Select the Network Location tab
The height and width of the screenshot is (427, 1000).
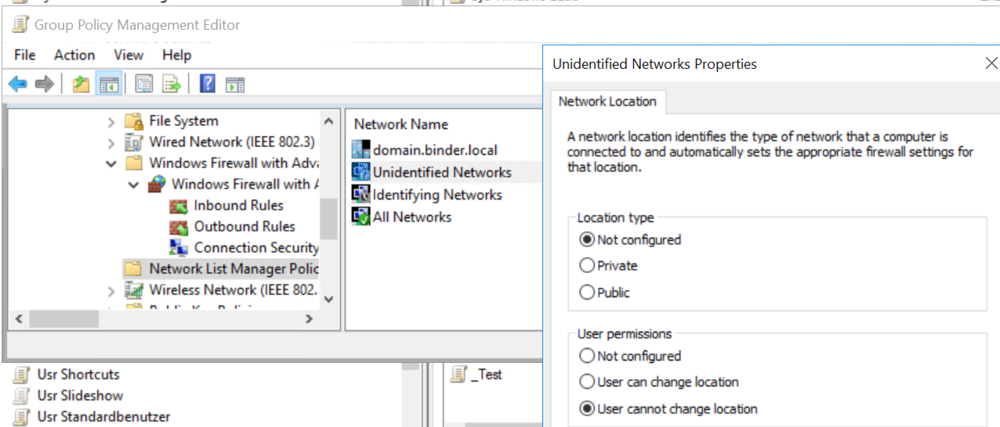[x=607, y=101]
